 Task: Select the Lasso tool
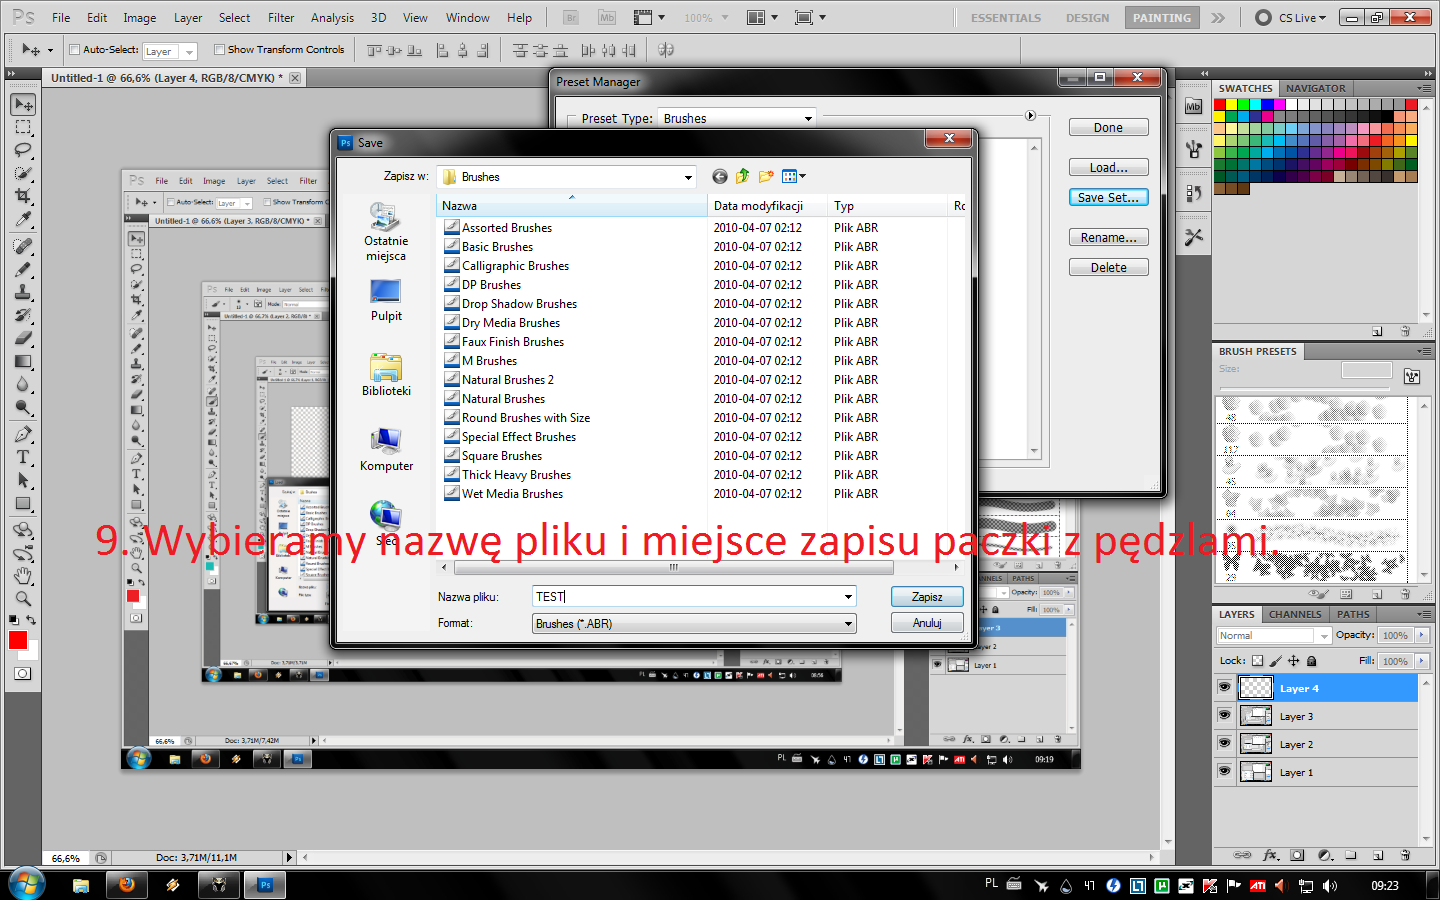tap(23, 150)
